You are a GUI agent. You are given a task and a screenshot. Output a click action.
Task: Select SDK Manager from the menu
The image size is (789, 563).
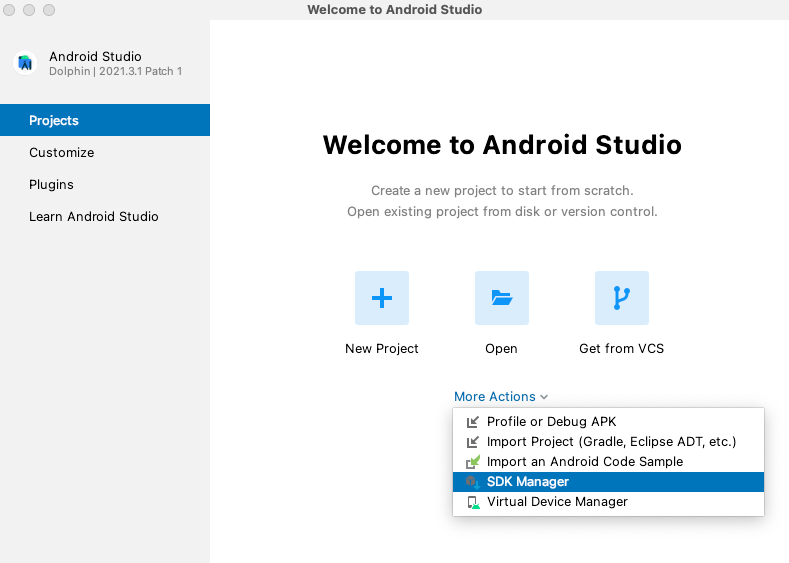(608, 482)
